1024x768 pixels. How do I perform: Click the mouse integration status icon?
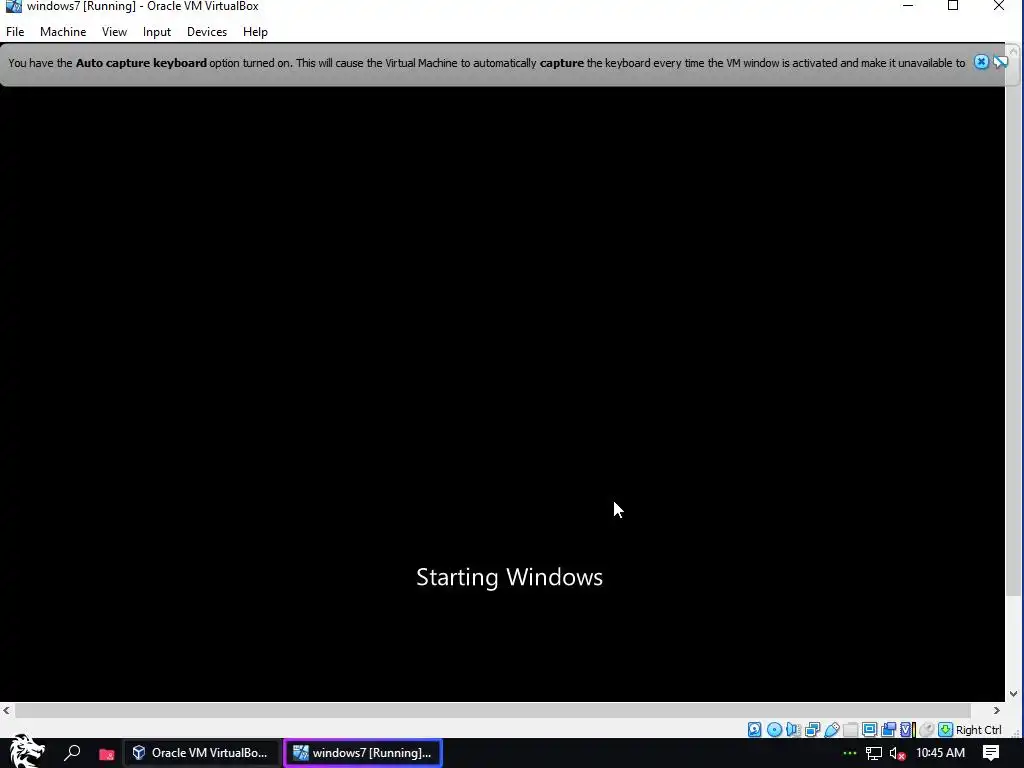click(927, 729)
